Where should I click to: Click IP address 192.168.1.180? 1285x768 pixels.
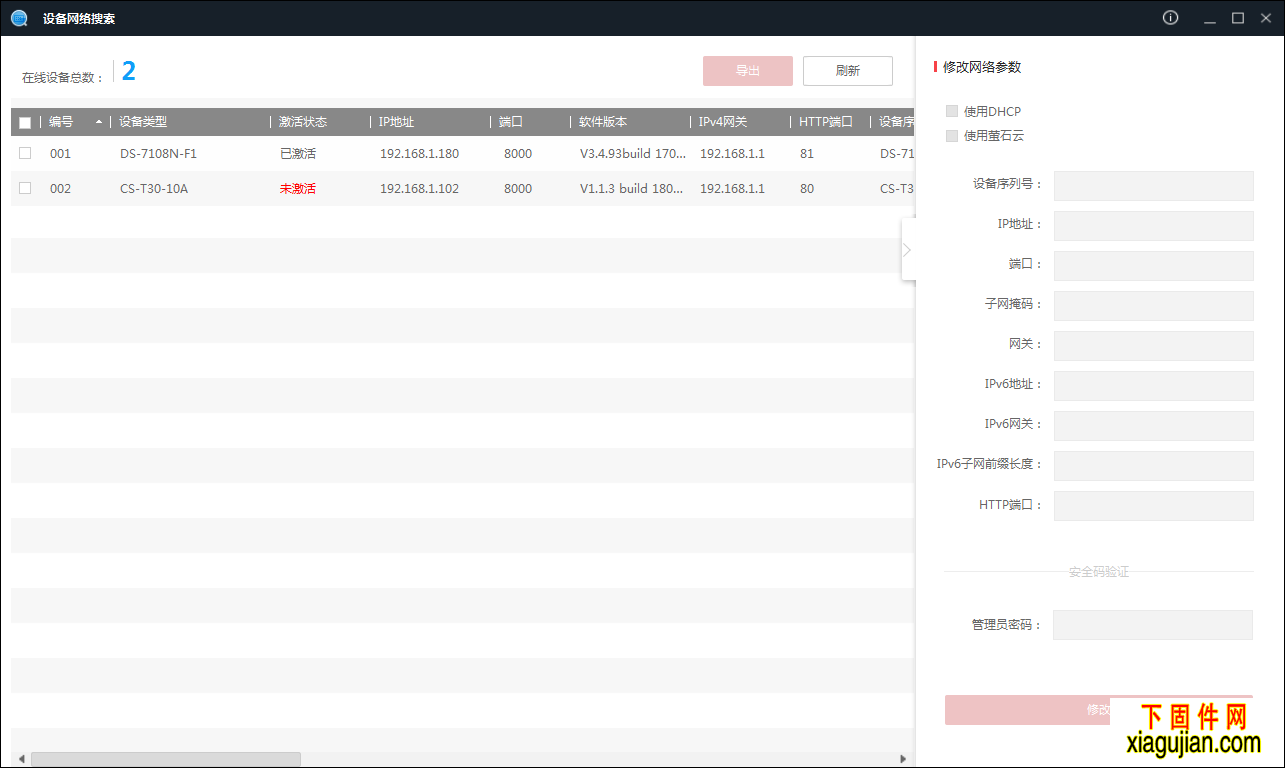pos(419,154)
